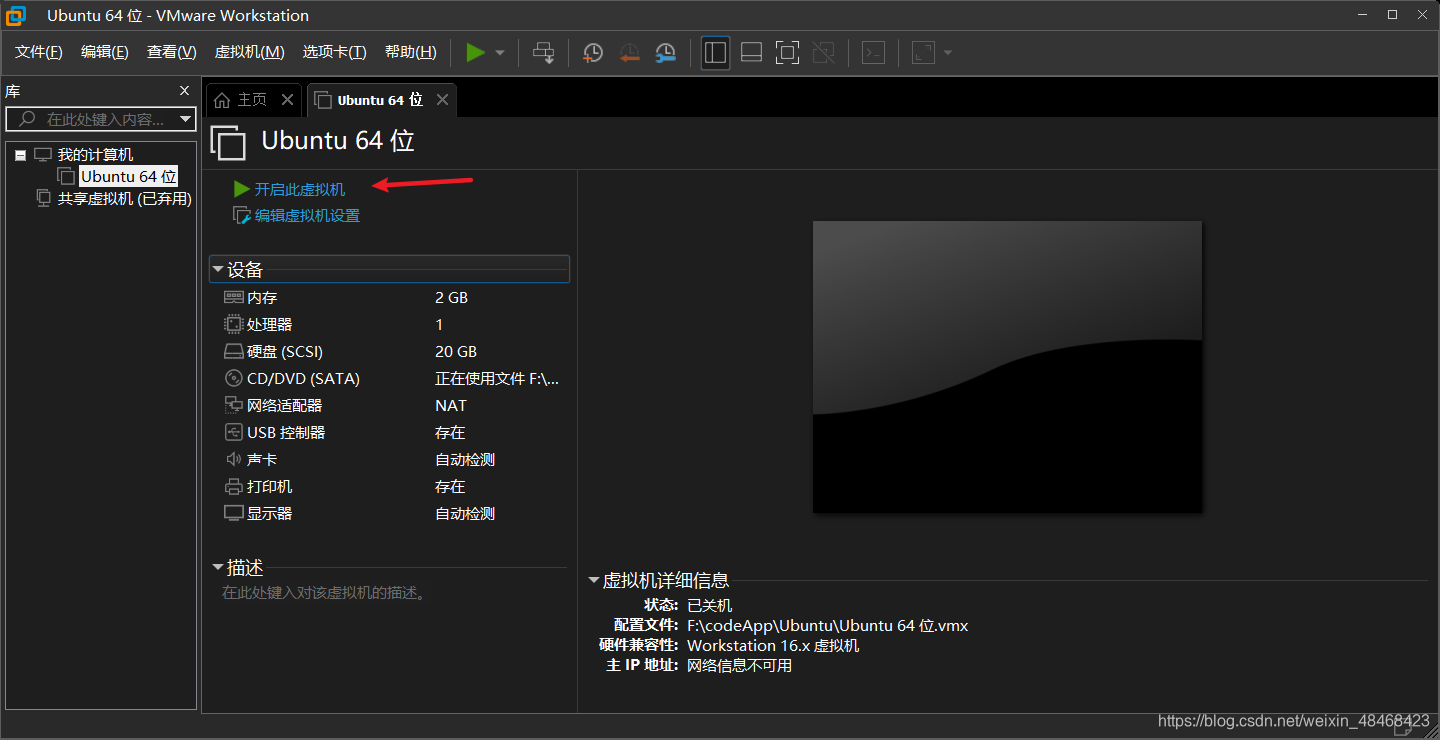
Task: Click the console view toolbar icon
Action: (873, 52)
